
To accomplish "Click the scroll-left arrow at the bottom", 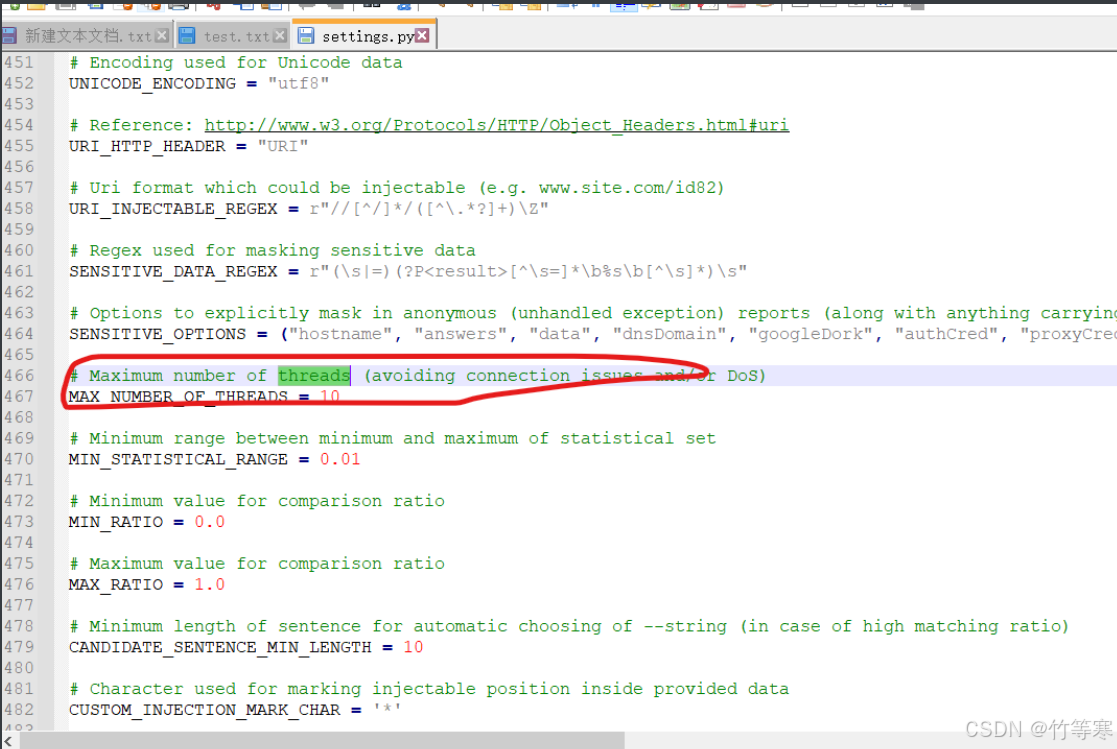I will (9, 740).
